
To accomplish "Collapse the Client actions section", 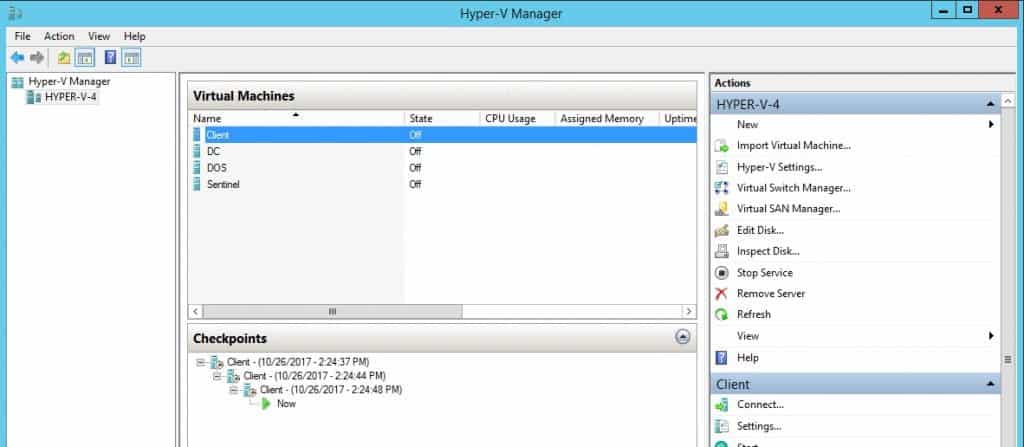I will (991, 384).
